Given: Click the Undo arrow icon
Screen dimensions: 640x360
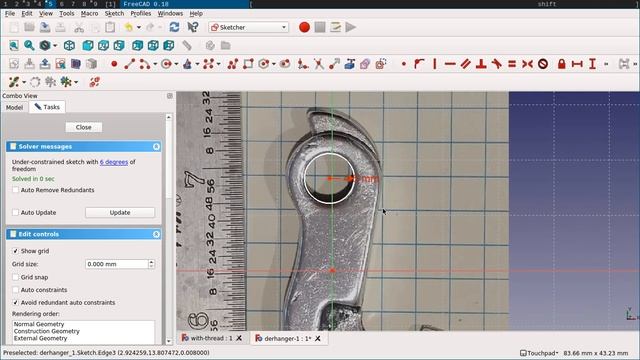Looking at the screenshot, I should coord(129,27).
